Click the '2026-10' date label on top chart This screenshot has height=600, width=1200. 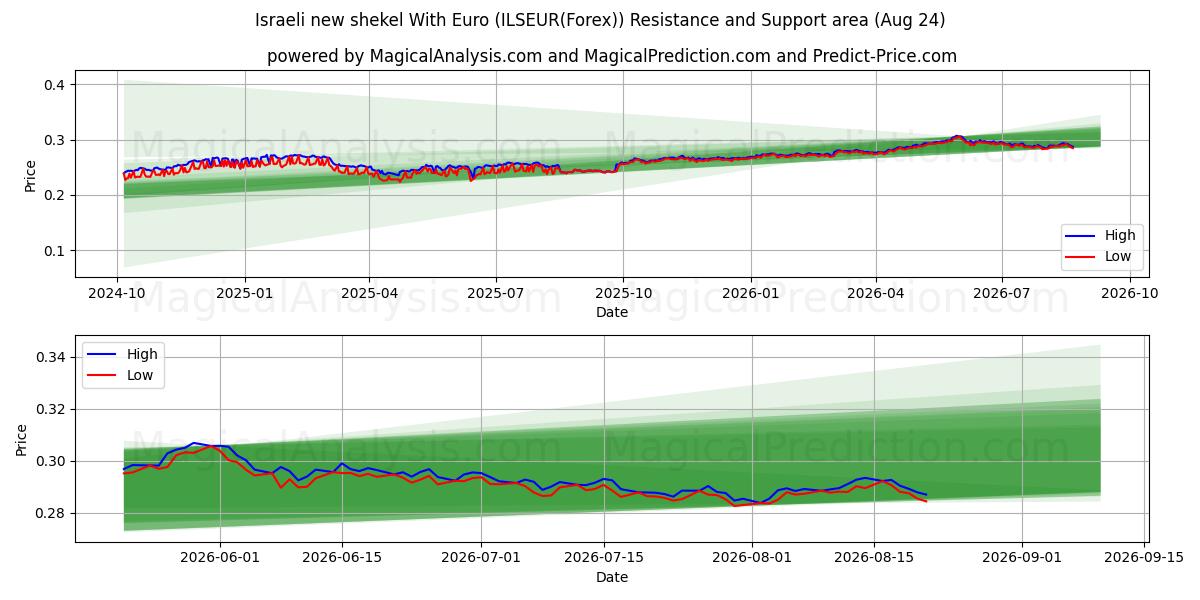point(1128,294)
